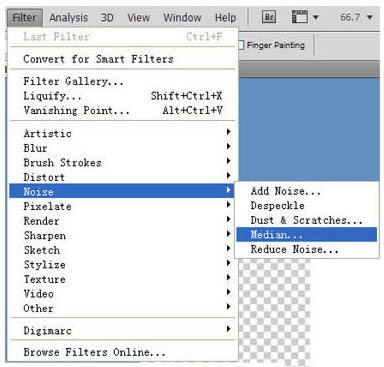Open Filter Gallery... entry
The image size is (384, 367).
coord(123,81)
